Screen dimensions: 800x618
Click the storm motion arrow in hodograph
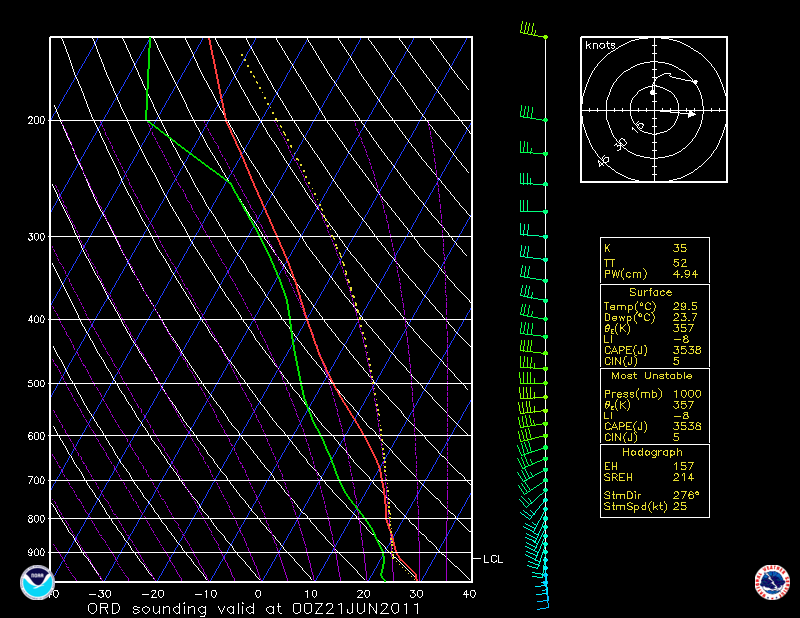pyautogui.click(x=679, y=113)
